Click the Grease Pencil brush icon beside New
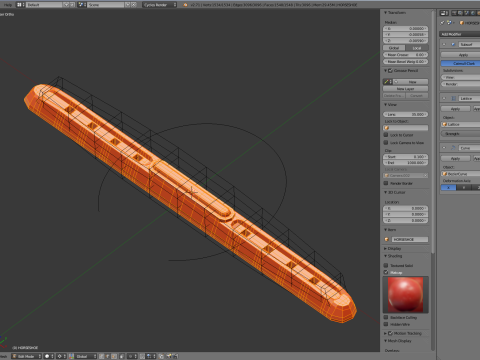The height and width of the screenshot is (360, 480). tap(386, 82)
